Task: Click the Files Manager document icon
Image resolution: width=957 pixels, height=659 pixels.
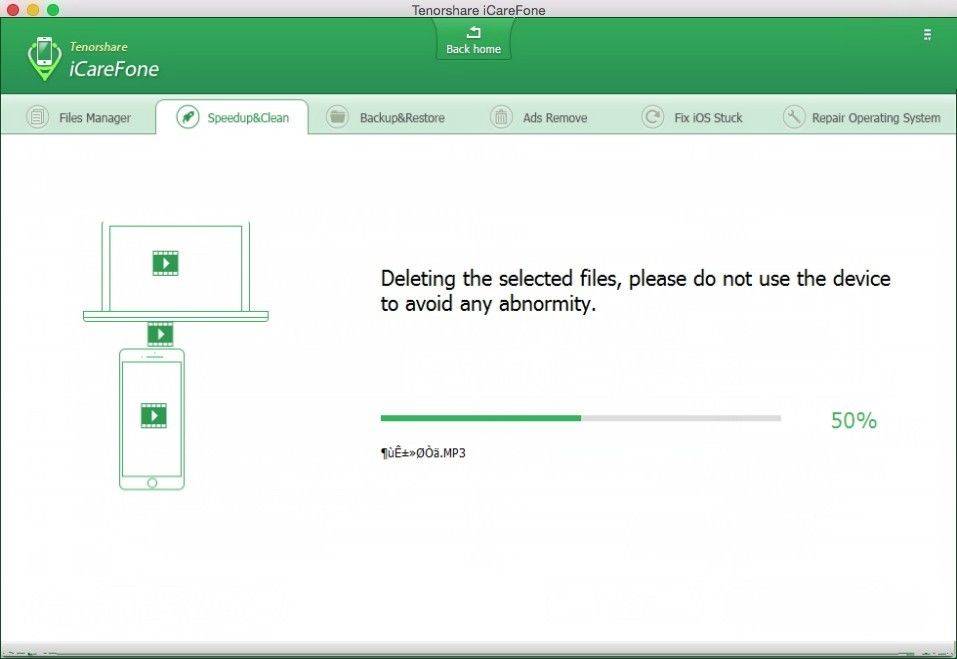Action: point(37,117)
